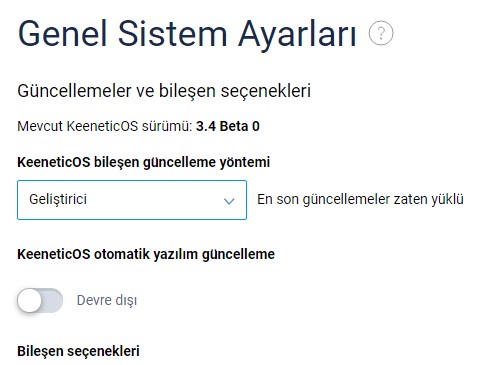Click the 'Genel Sistem Ayarları' page title
This screenshot has height=365, width=502.
point(187,35)
